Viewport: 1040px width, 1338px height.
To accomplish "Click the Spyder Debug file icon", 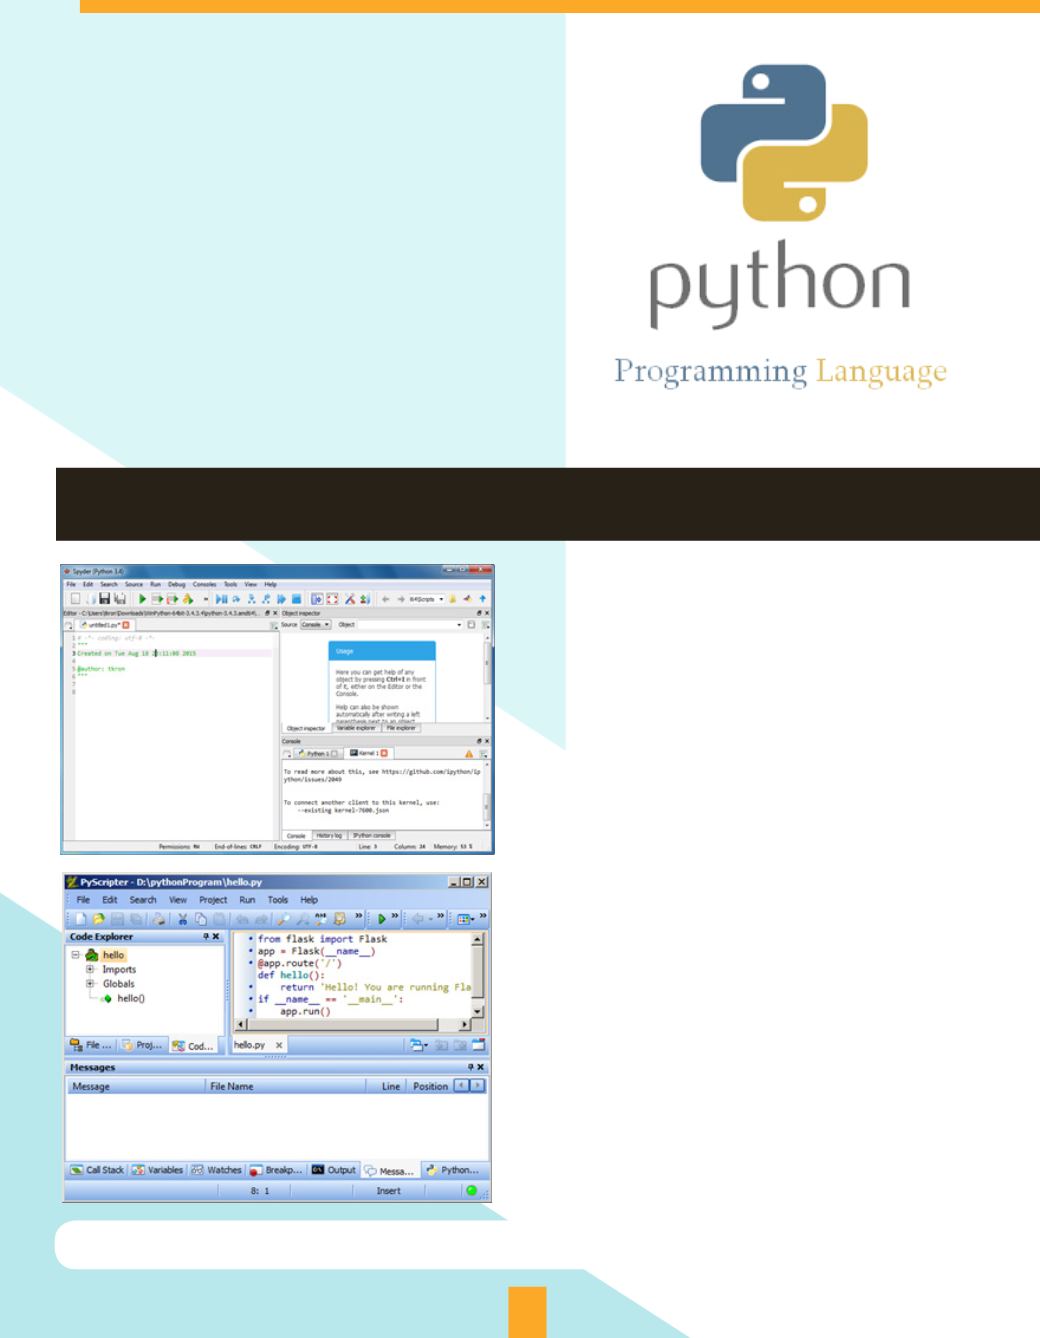I will tap(221, 598).
